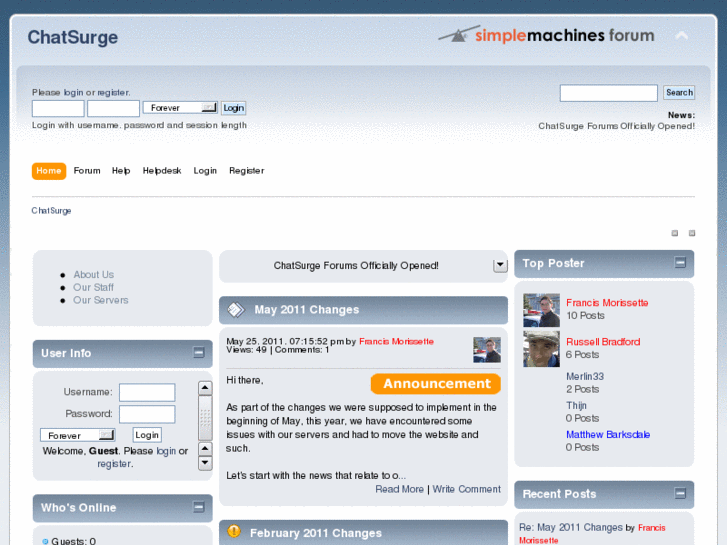Viewport: 727px width, 545px height.
Task: Click the User Info scrollbar thumb
Action: [x=205, y=417]
